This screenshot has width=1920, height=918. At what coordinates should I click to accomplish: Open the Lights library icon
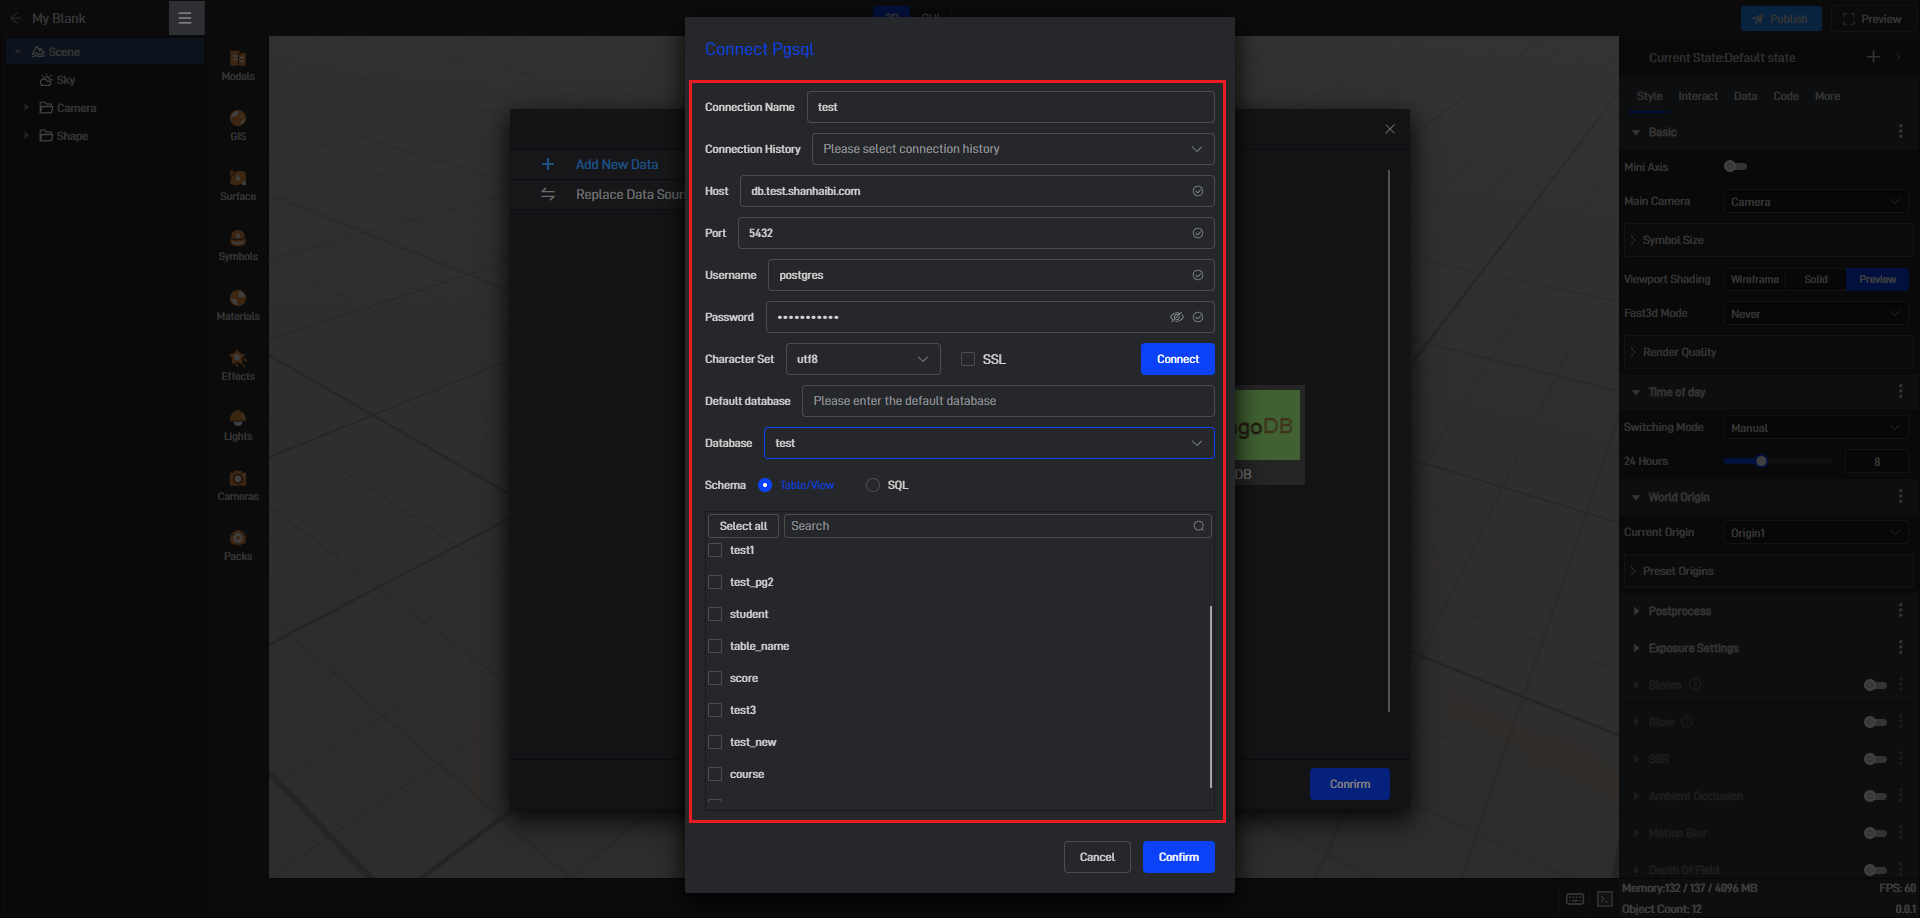pyautogui.click(x=238, y=418)
